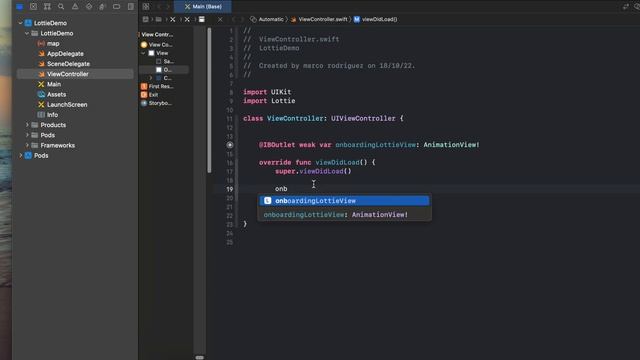The width and height of the screenshot is (640, 360).
Task: Select the highlighted O... outline row
Action: point(164,70)
